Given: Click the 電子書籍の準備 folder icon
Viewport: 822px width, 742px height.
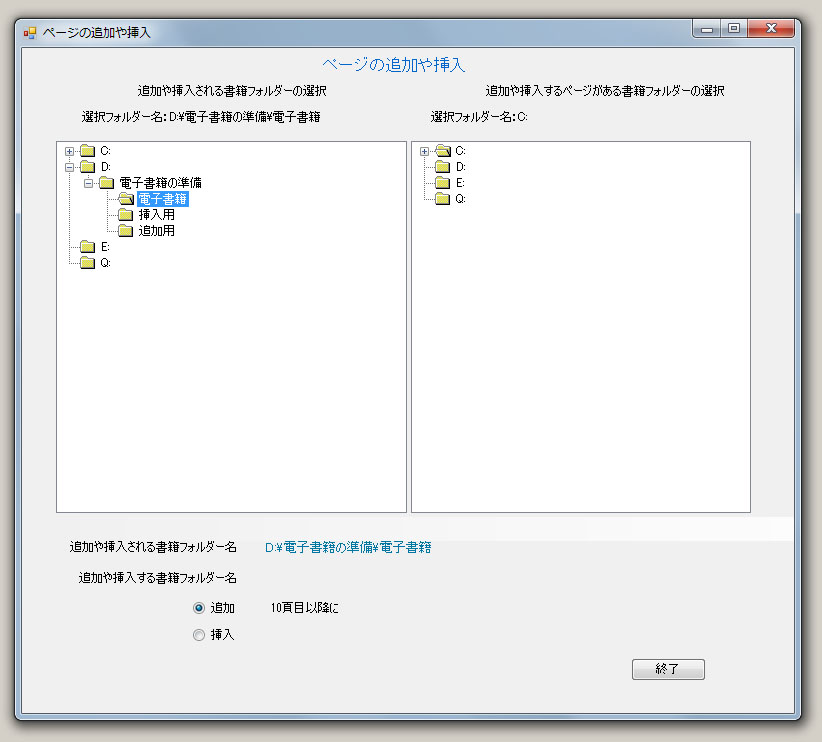Looking at the screenshot, I should pyautogui.click(x=106, y=183).
